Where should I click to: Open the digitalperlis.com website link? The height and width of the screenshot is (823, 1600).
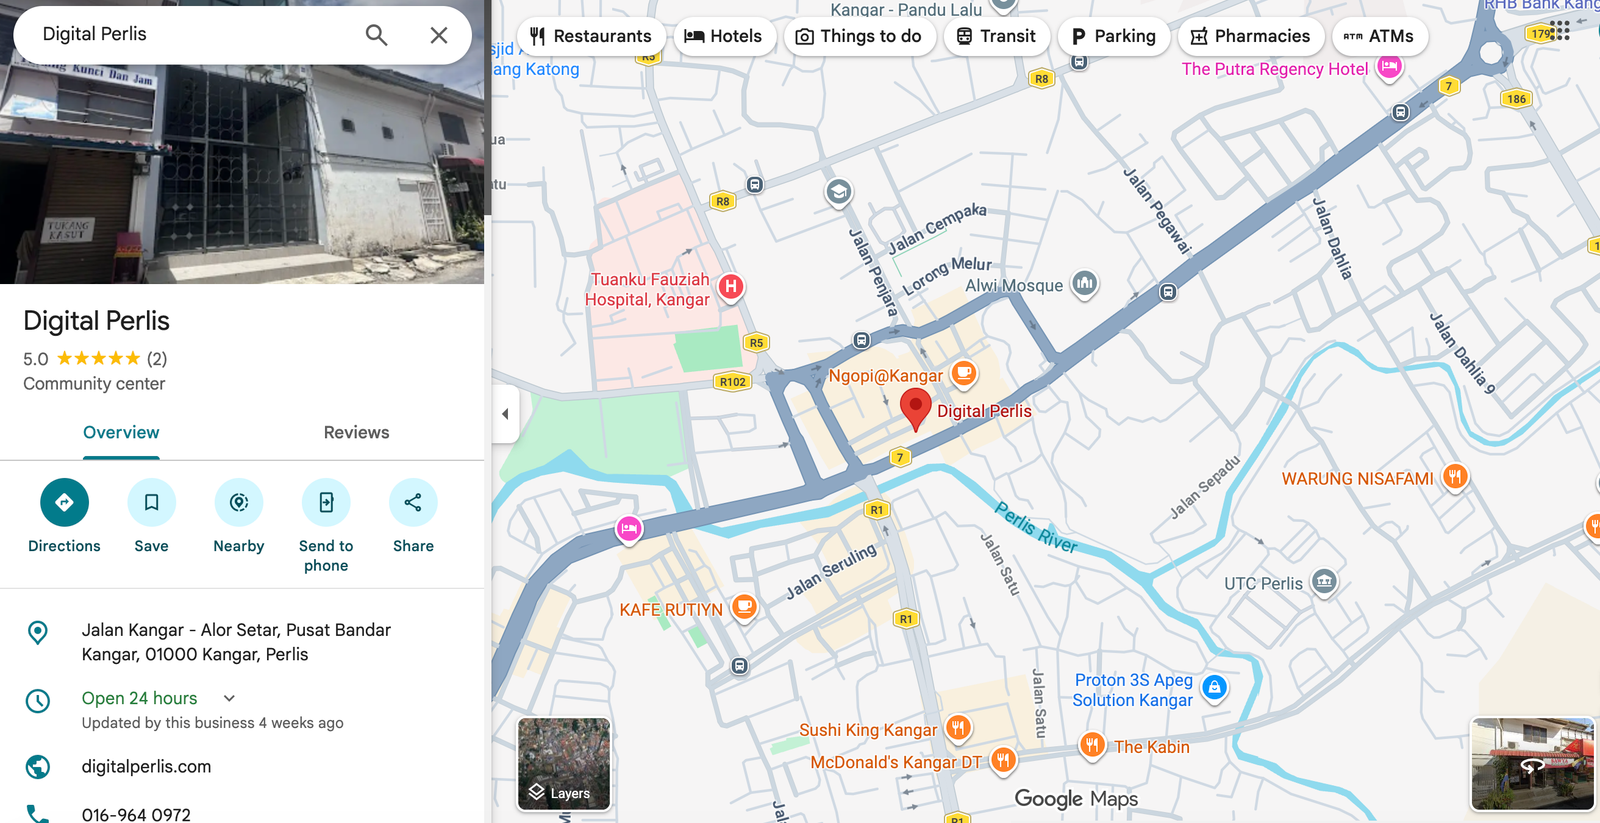(146, 767)
